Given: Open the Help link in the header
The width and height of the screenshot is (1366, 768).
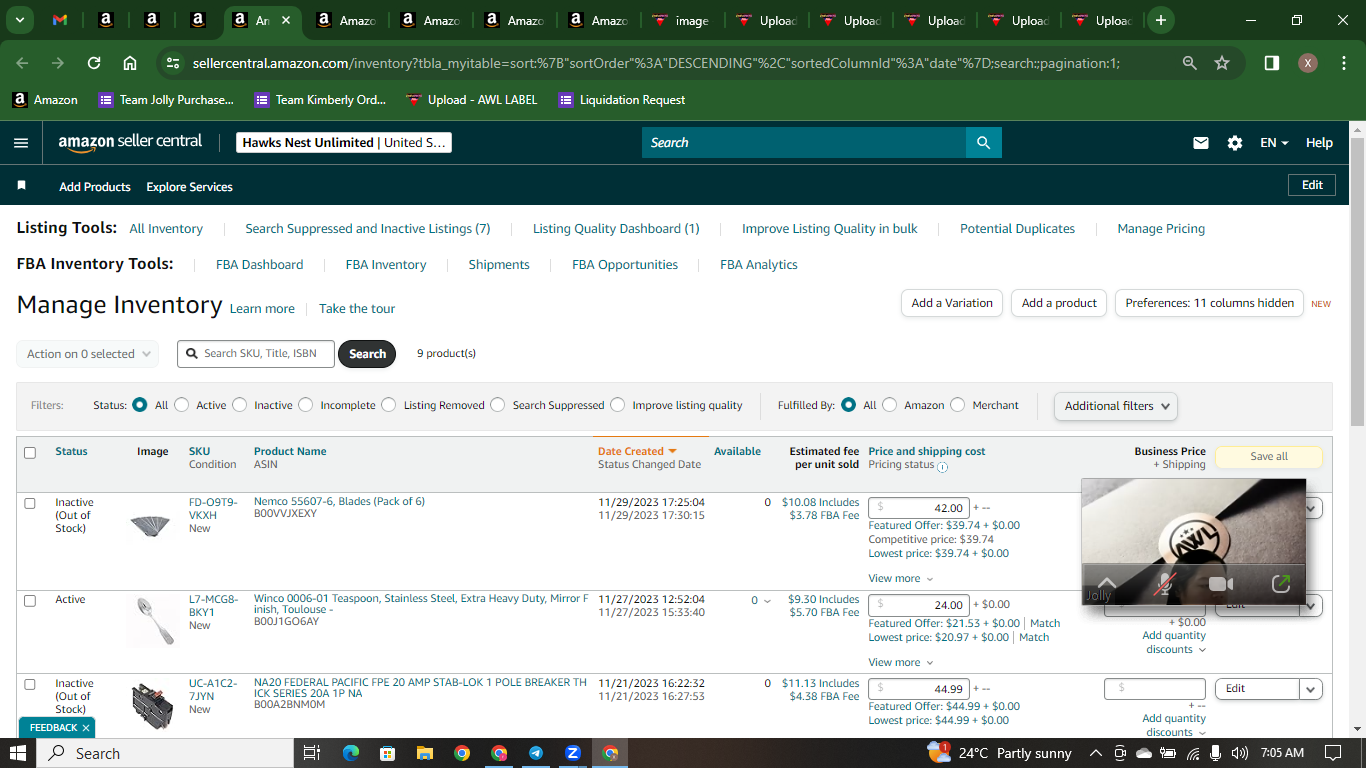Looking at the screenshot, I should pos(1319,143).
